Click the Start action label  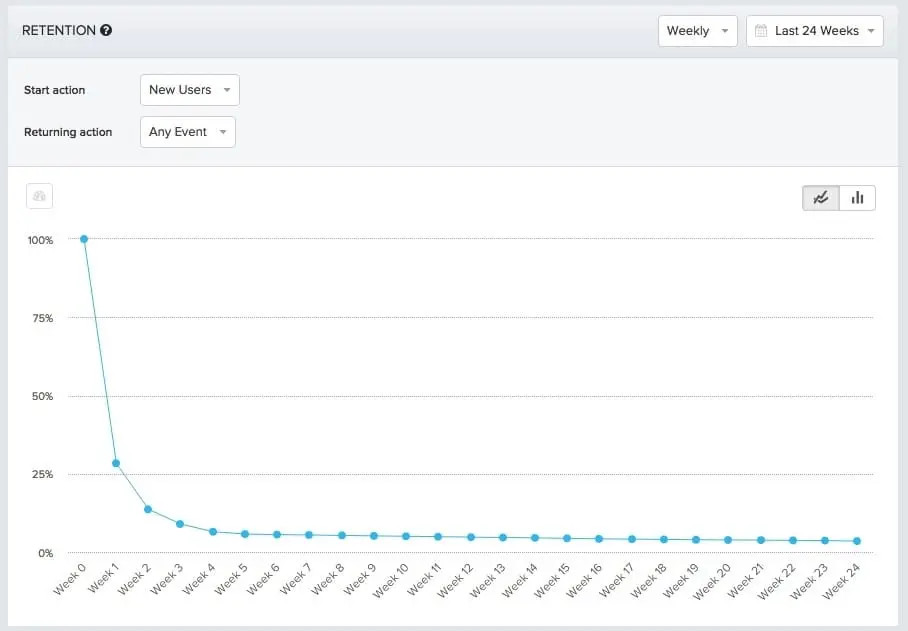[54, 90]
